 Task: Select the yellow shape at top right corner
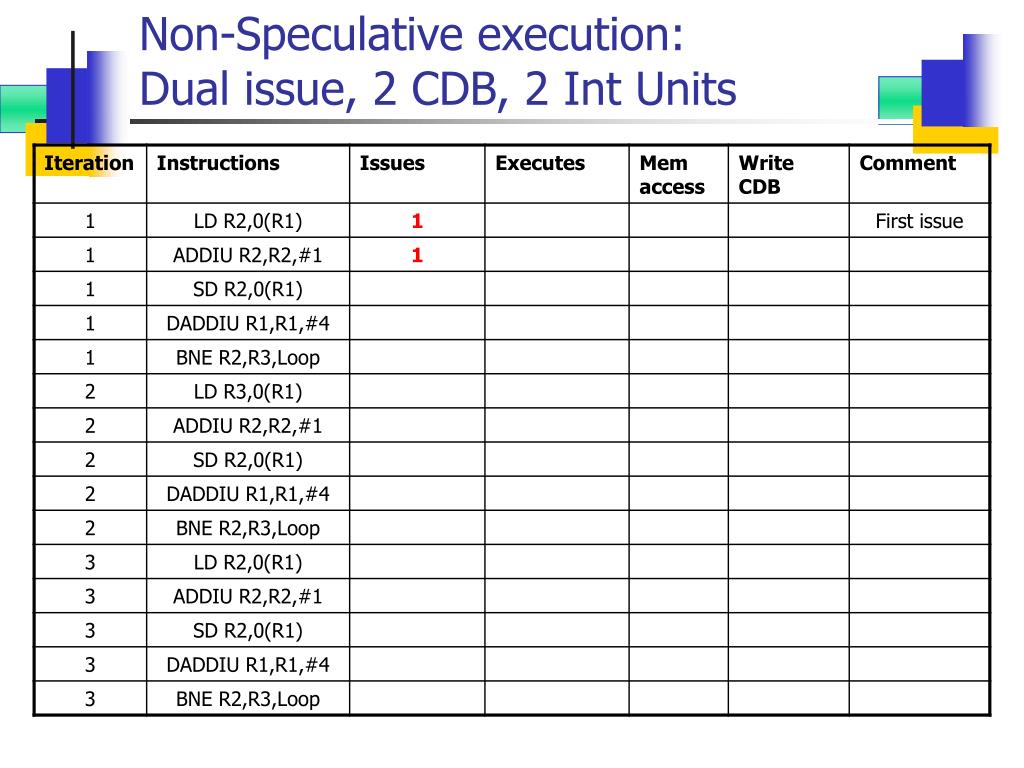955,136
